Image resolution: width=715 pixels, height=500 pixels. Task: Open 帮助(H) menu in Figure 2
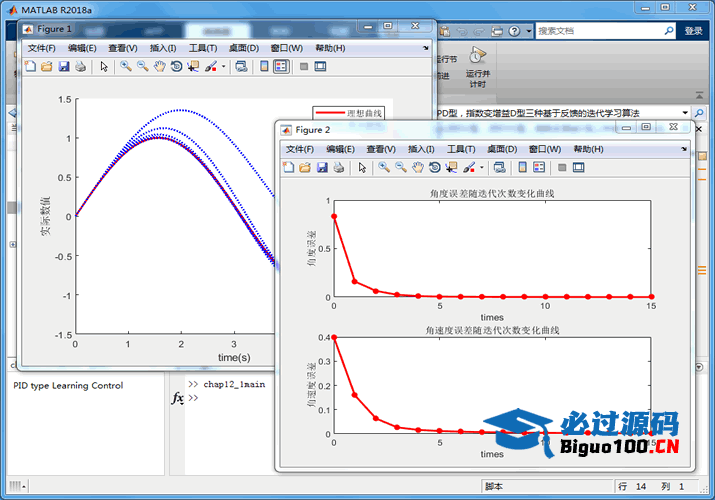(x=589, y=149)
